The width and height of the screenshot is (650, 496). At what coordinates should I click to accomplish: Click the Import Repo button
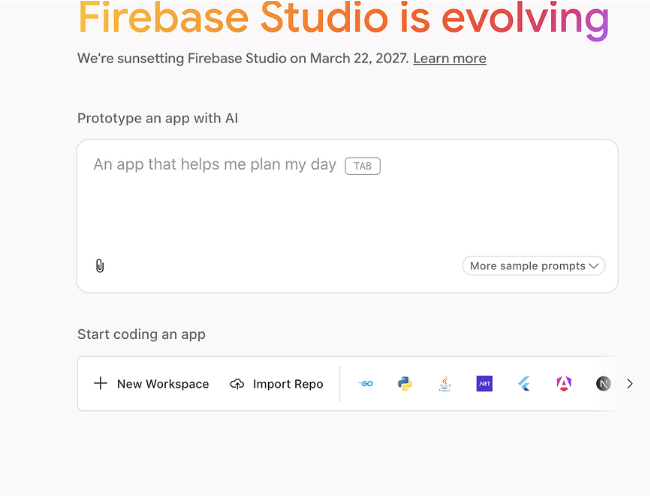click(x=277, y=384)
